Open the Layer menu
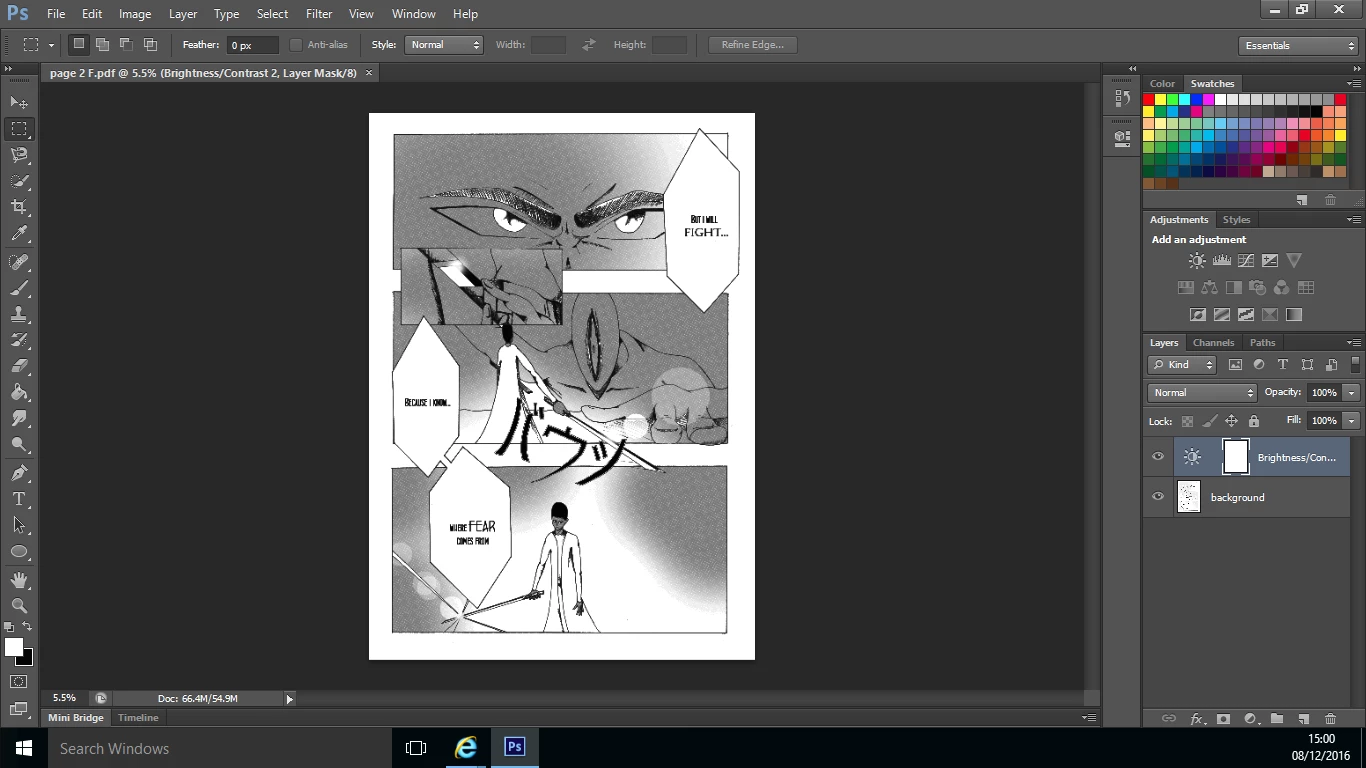 (x=183, y=14)
